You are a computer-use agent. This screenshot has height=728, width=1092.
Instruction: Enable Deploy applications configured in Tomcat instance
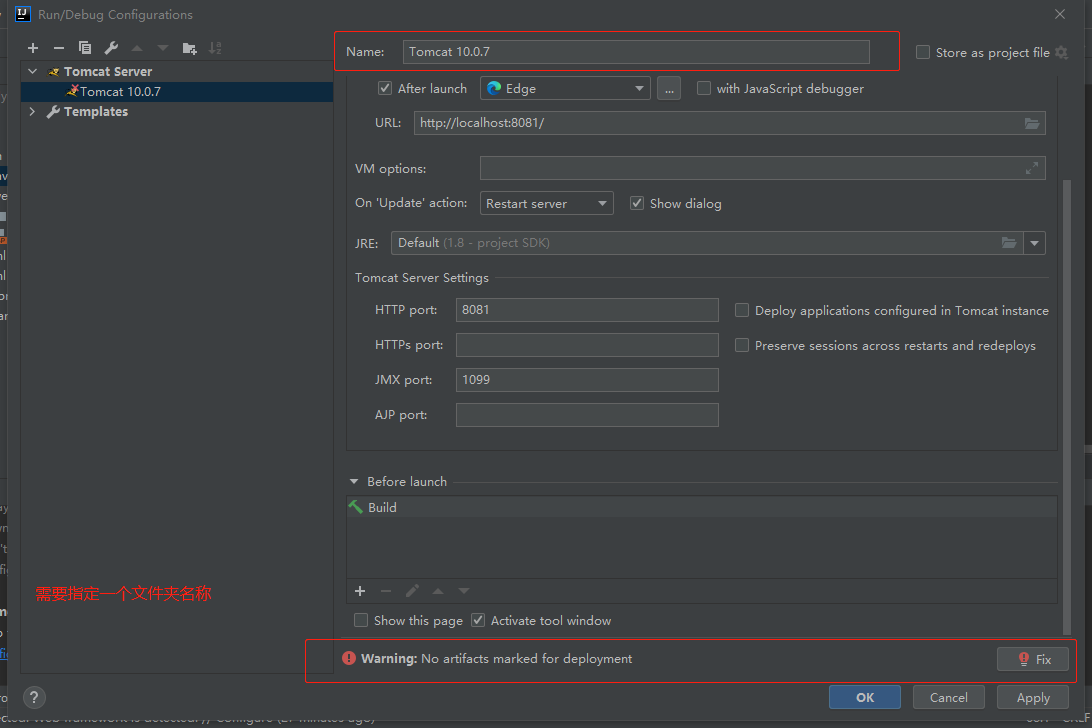tap(742, 310)
